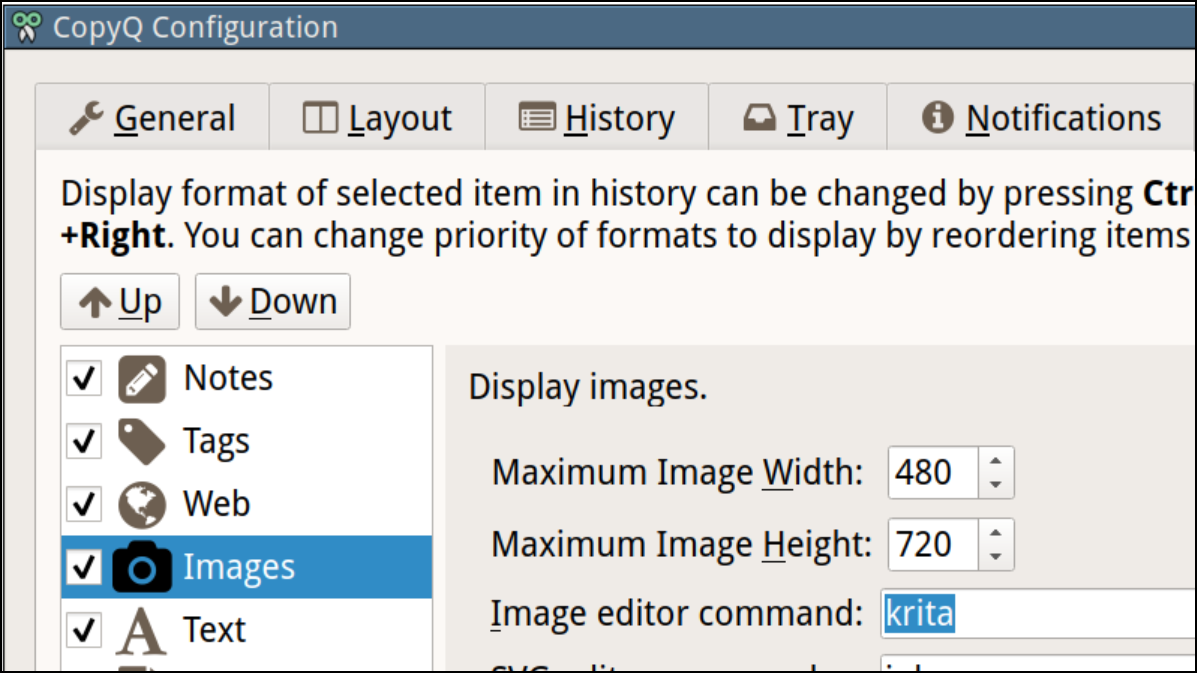Click the Image editor command label
The image size is (1197, 673).
pos(676,613)
